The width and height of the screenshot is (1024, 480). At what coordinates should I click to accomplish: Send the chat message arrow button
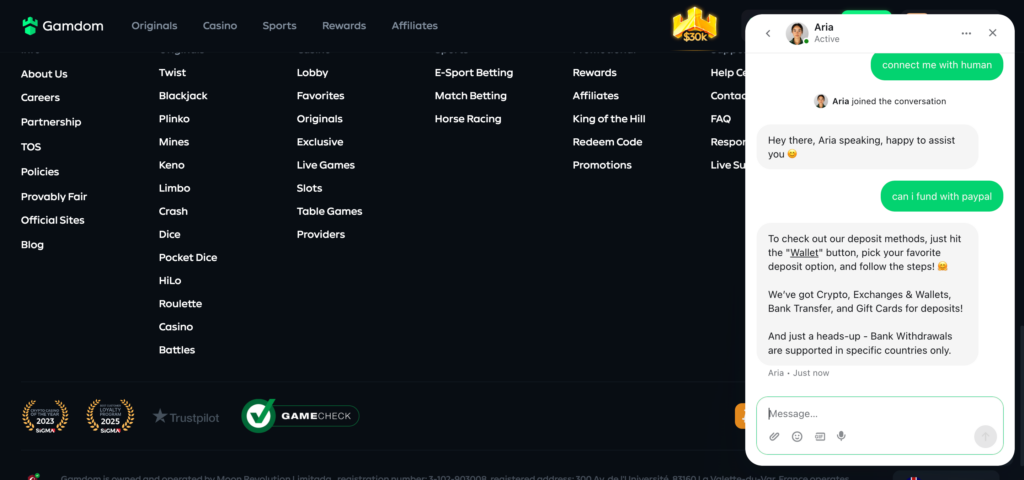point(985,436)
